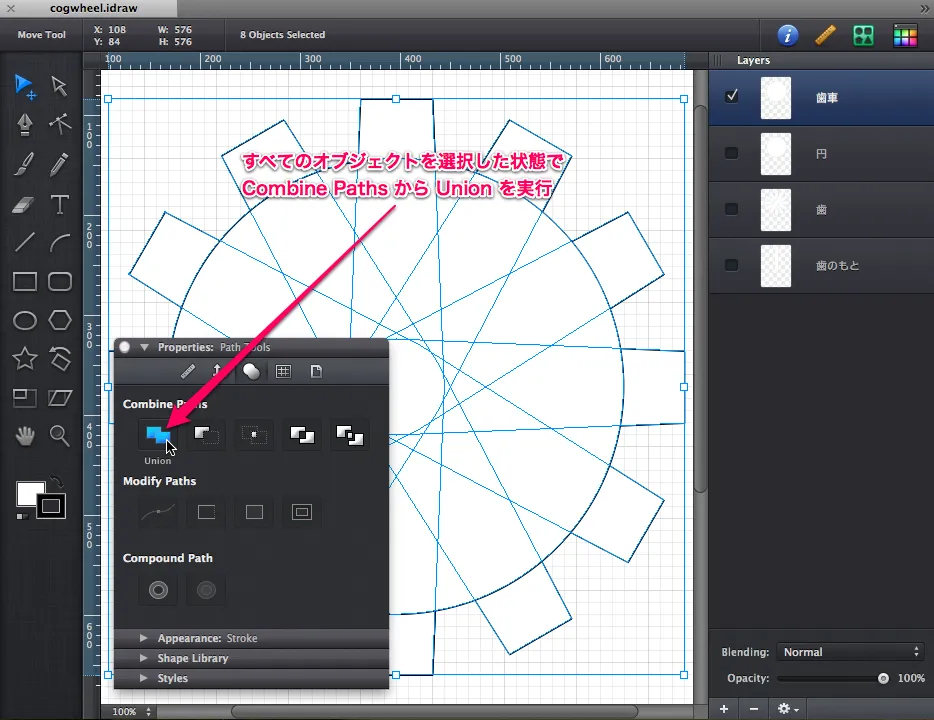Open the Info inspector icon
Viewport: 934px width, 720px height.
788,35
